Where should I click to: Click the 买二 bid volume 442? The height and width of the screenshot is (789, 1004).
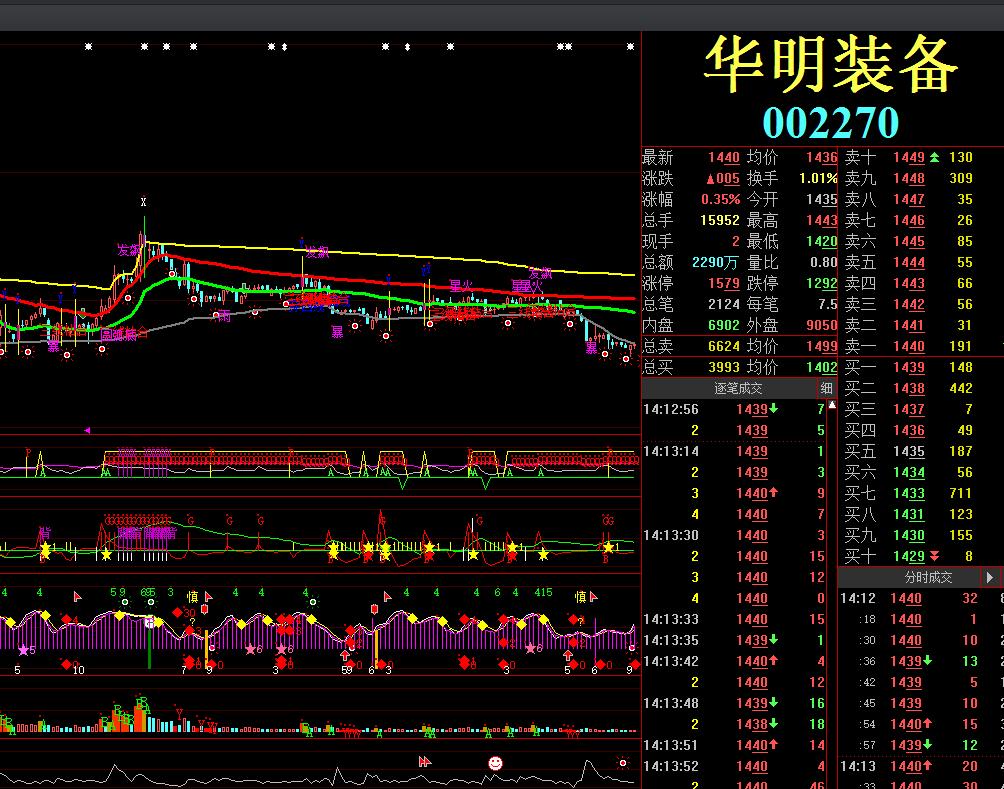pos(960,388)
